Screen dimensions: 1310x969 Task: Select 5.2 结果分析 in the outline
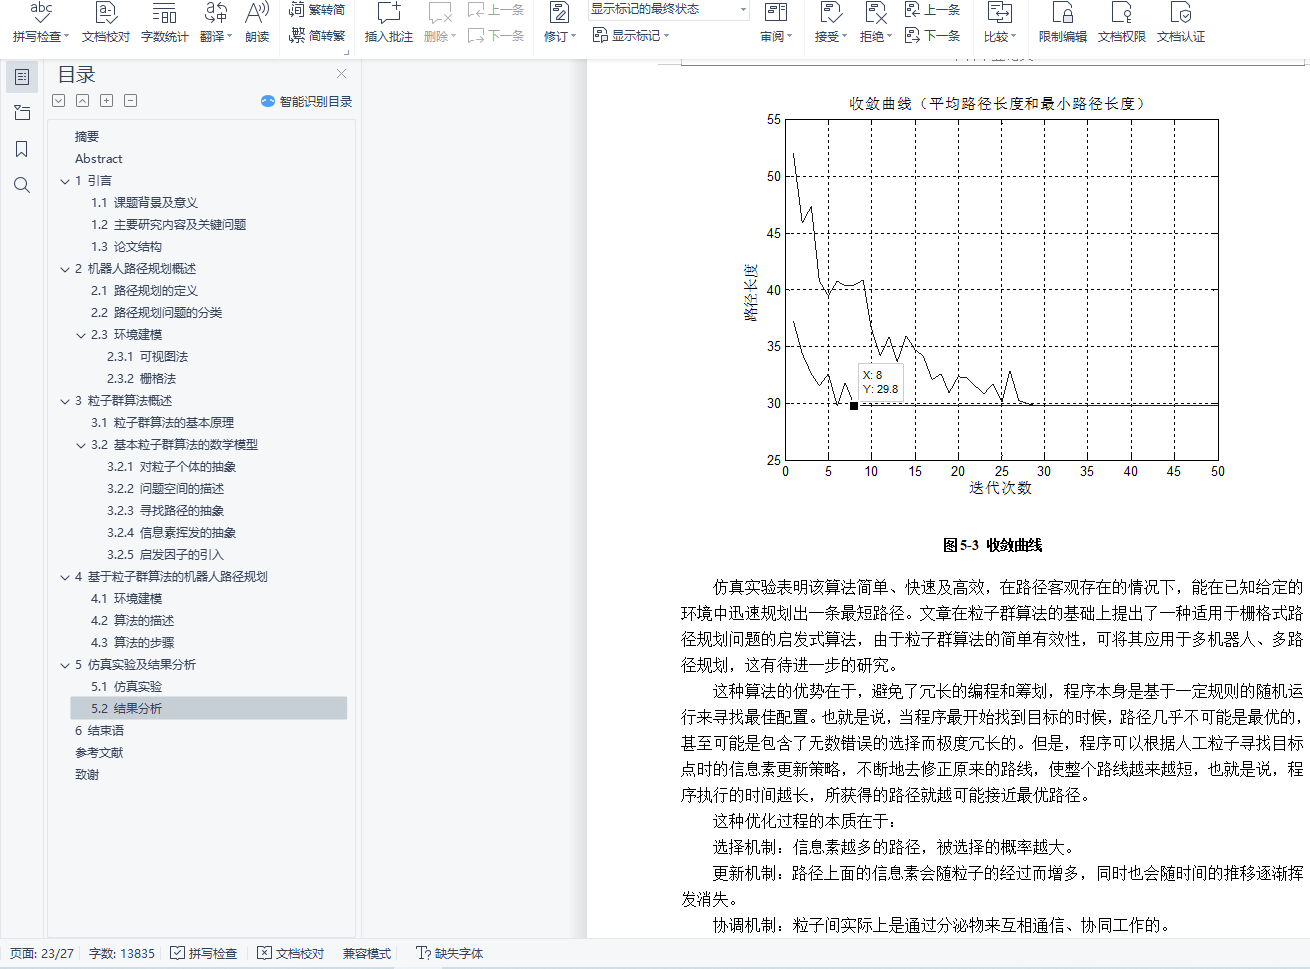pyautogui.click(x=209, y=709)
